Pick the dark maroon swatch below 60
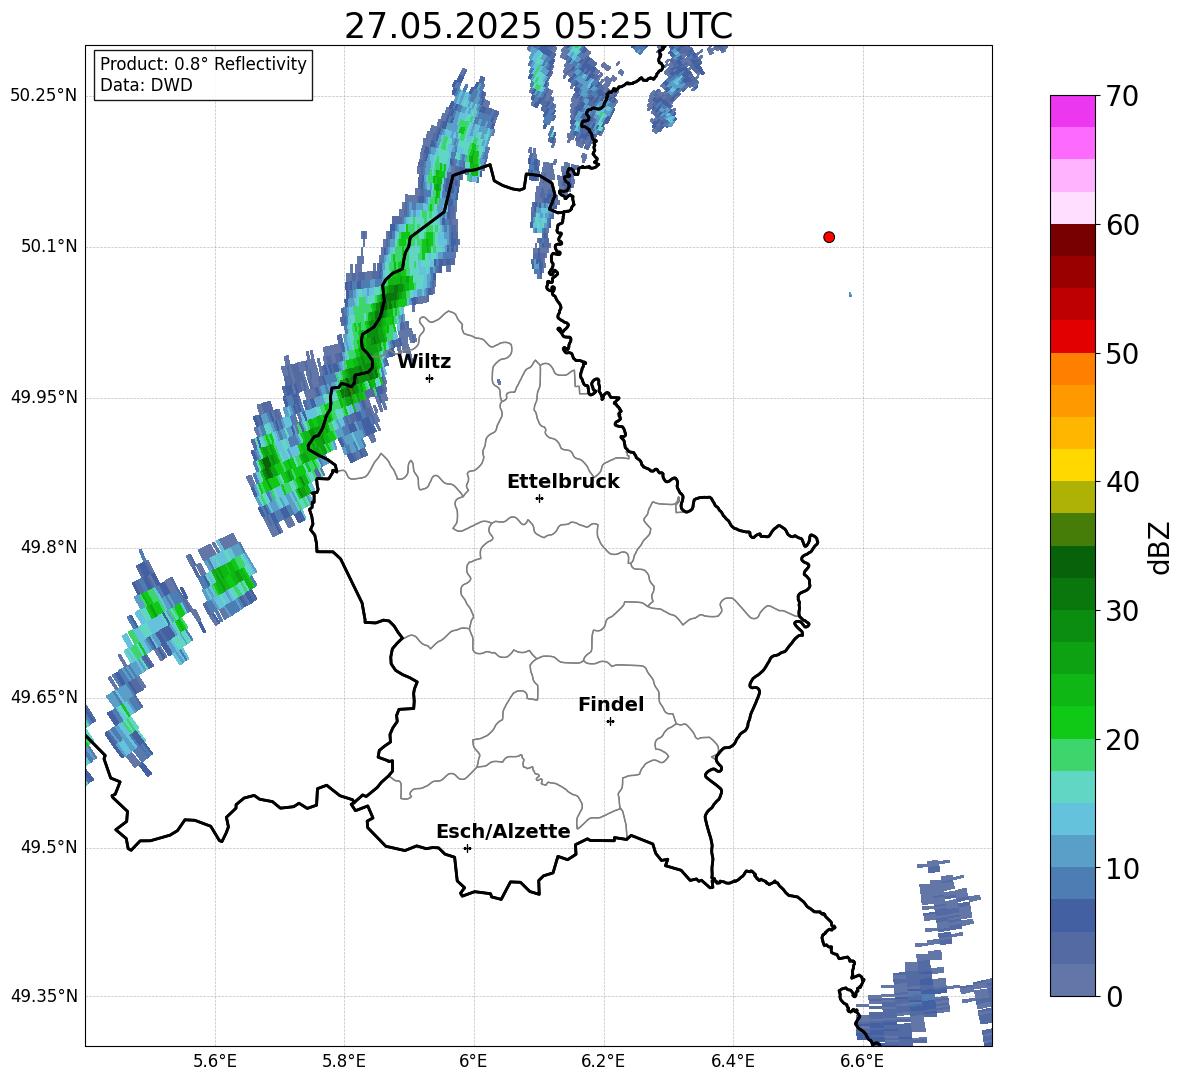 pyautogui.click(x=1072, y=240)
